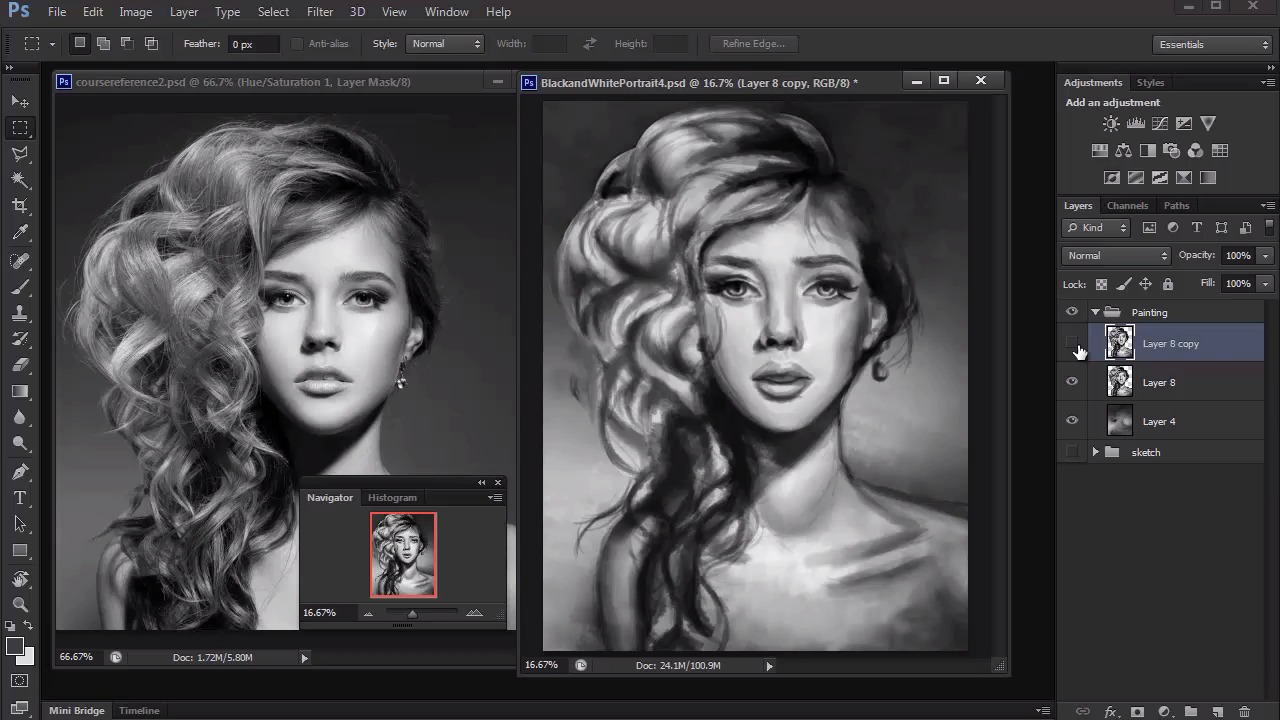Open the layer blend mode dropdown
Screen dimensions: 1280x720
point(1116,256)
